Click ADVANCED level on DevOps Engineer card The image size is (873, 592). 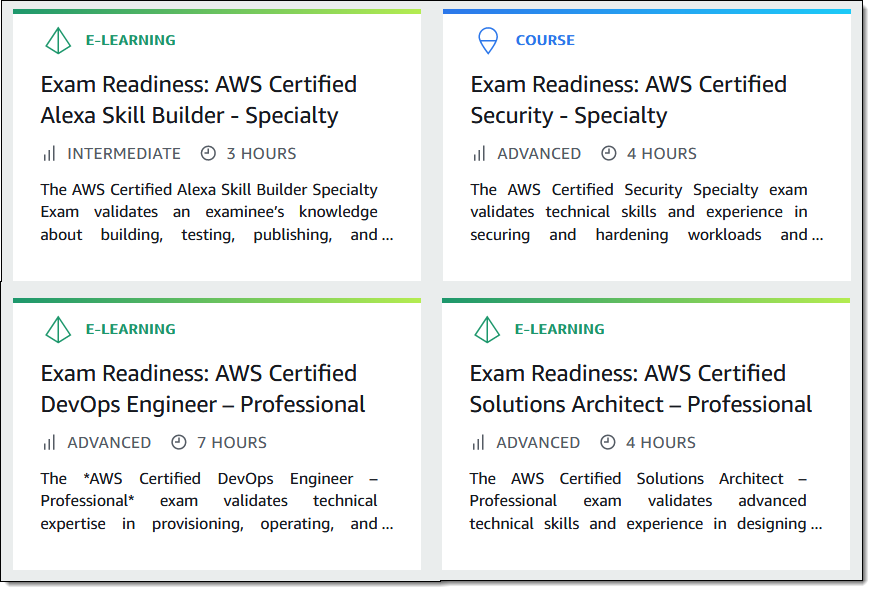pos(109,443)
